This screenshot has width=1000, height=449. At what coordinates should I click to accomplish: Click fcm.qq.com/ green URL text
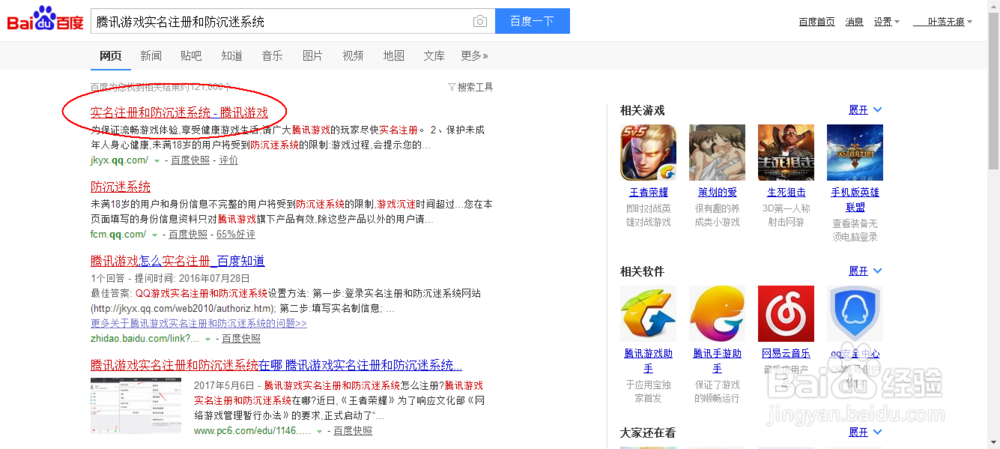[x=119, y=234]
